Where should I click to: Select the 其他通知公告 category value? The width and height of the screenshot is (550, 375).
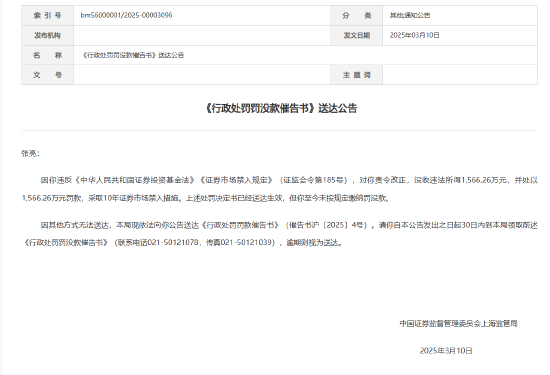[x=410, y=15]
